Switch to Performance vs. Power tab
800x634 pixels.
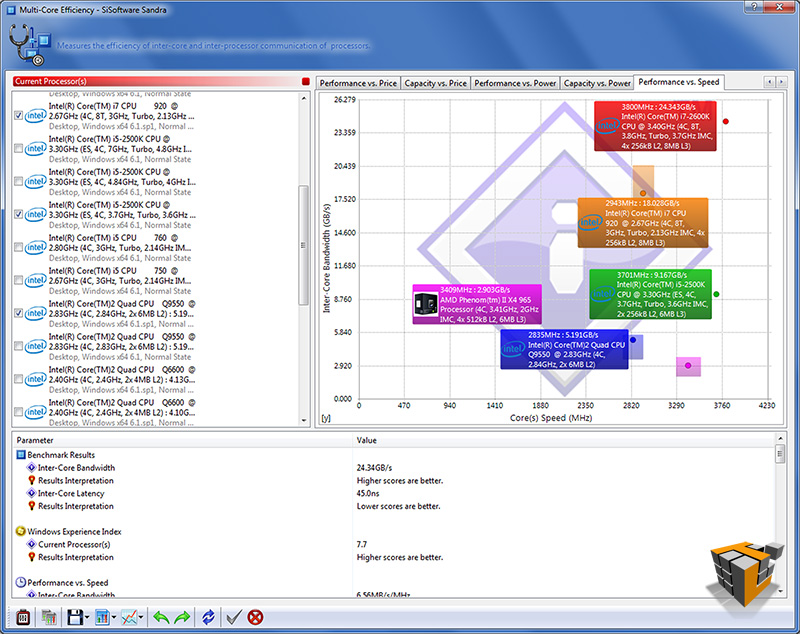(x=515, y=83)
